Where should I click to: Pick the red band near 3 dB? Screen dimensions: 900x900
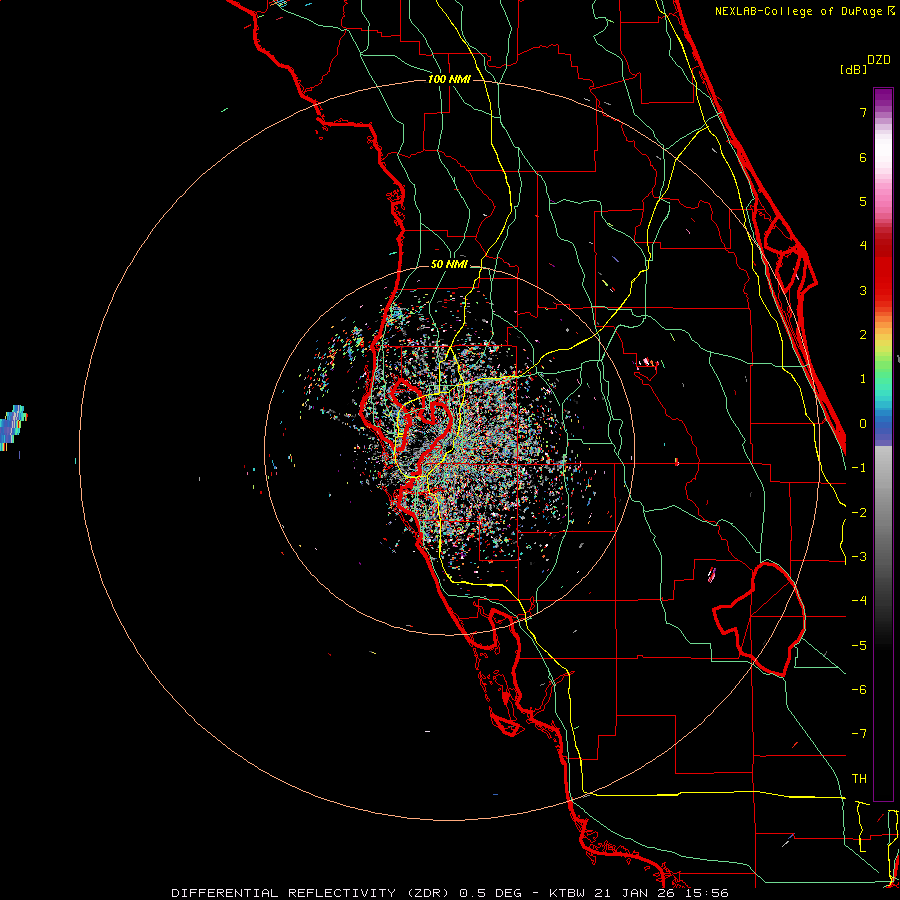click(883, 281)
